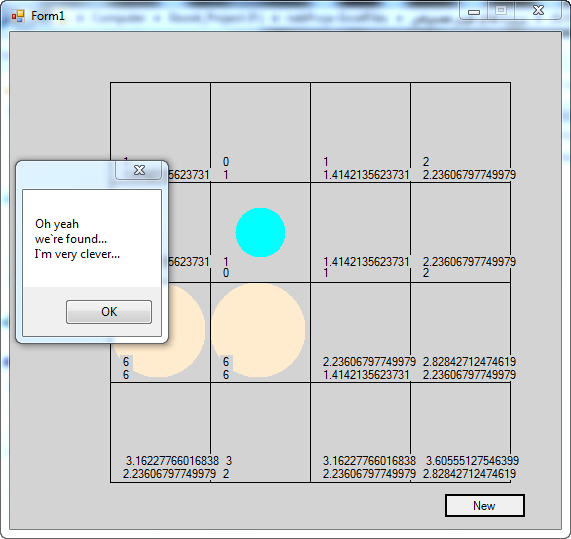Click the cell showing 2.82842712474619 above 2.2360679
Screen dimensions: 571x539
[x=461, y=332]
